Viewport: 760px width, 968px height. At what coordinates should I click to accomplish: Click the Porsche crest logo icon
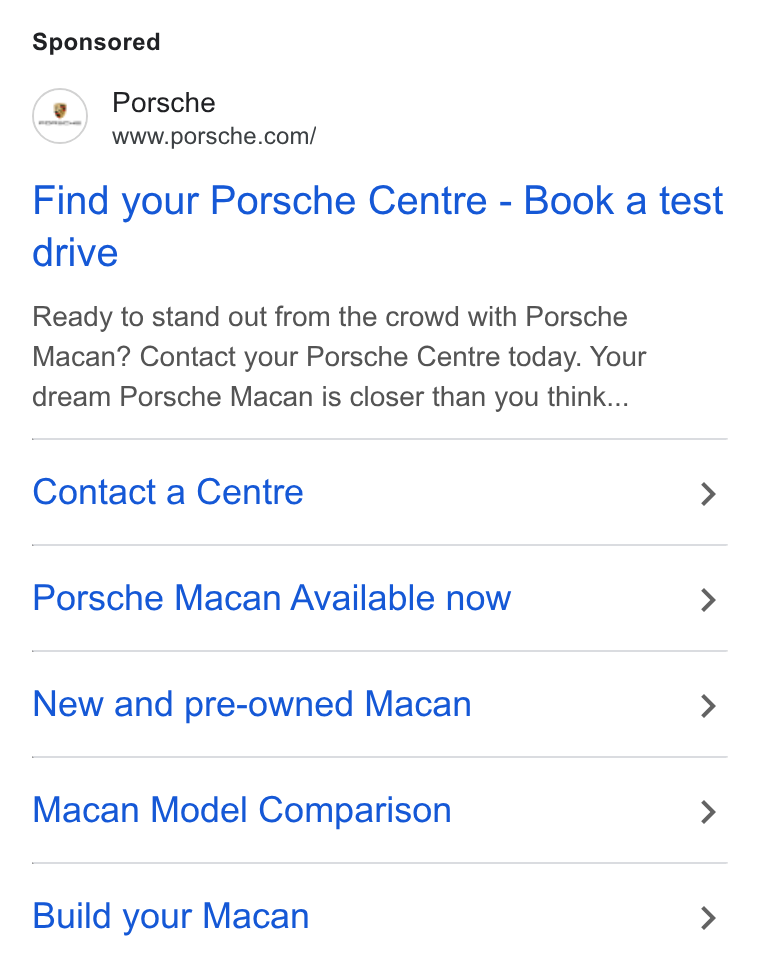coord(60,116)
